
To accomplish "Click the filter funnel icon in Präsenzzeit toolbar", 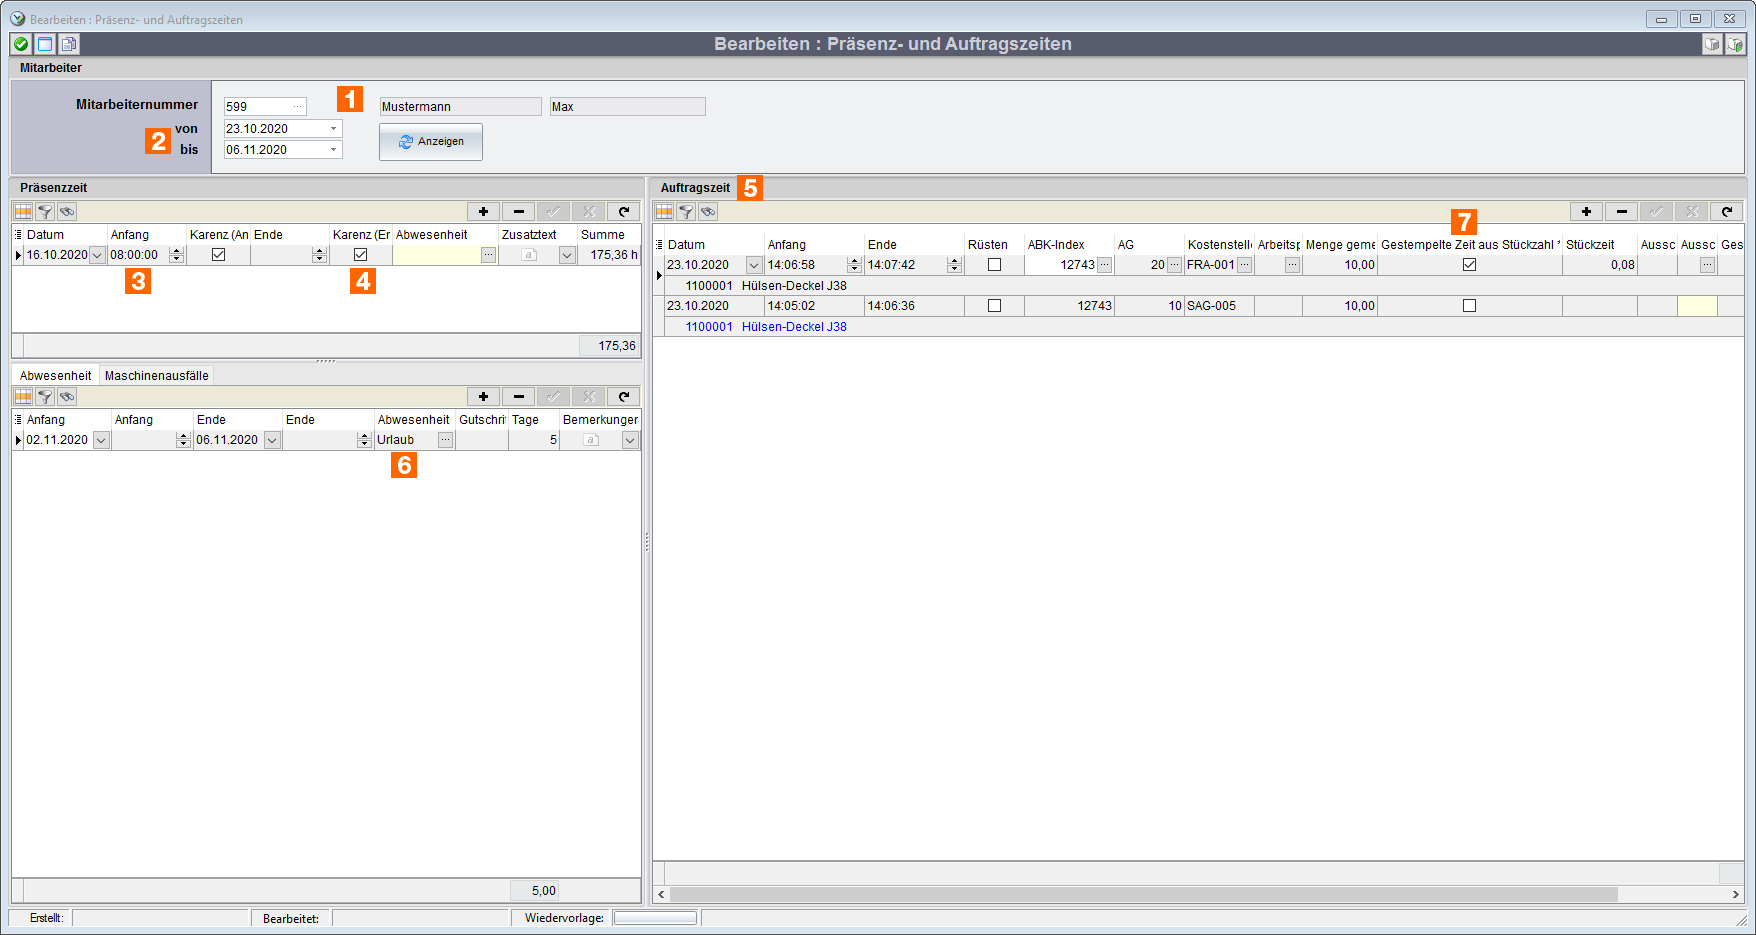I will pyautogui.click(x=45, y=212).
